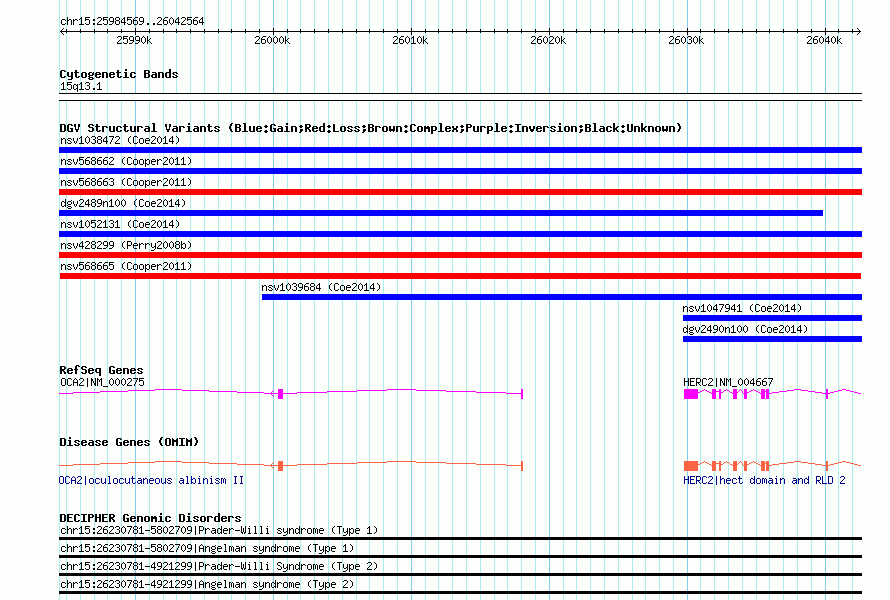This screenshot has width=890, height=600.
Task: Click the 25990k ruler position
Action: (x=135, y=40)
